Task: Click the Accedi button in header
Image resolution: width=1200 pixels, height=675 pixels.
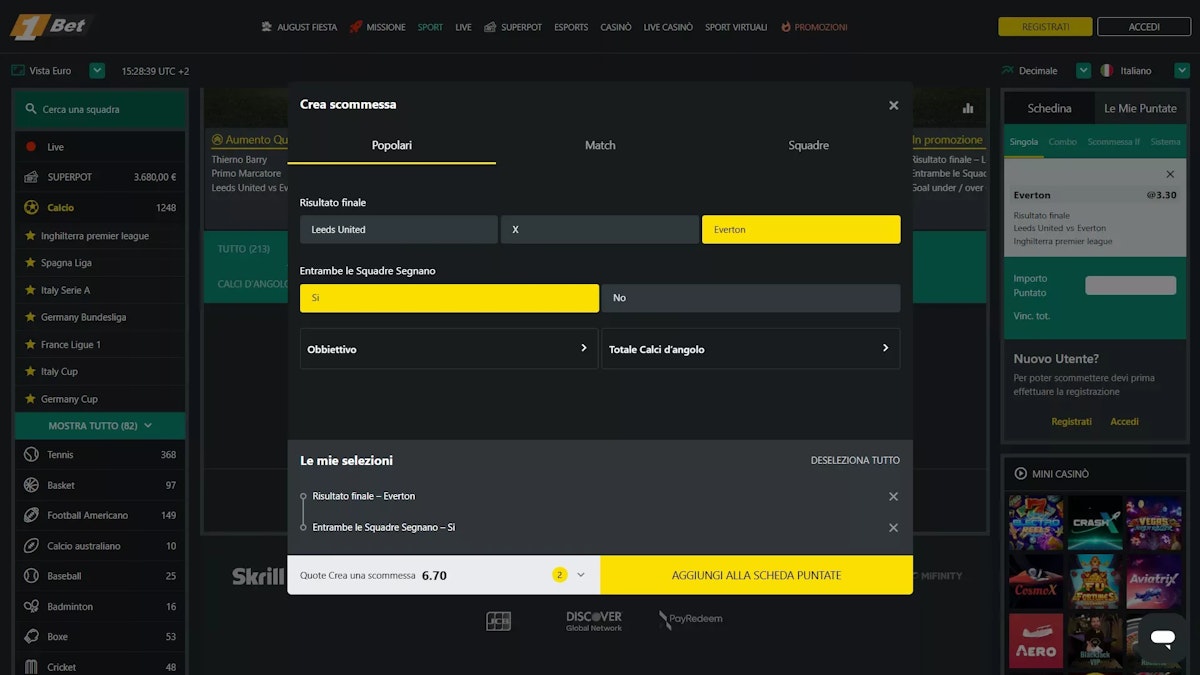Action: tap(1144, 27)
